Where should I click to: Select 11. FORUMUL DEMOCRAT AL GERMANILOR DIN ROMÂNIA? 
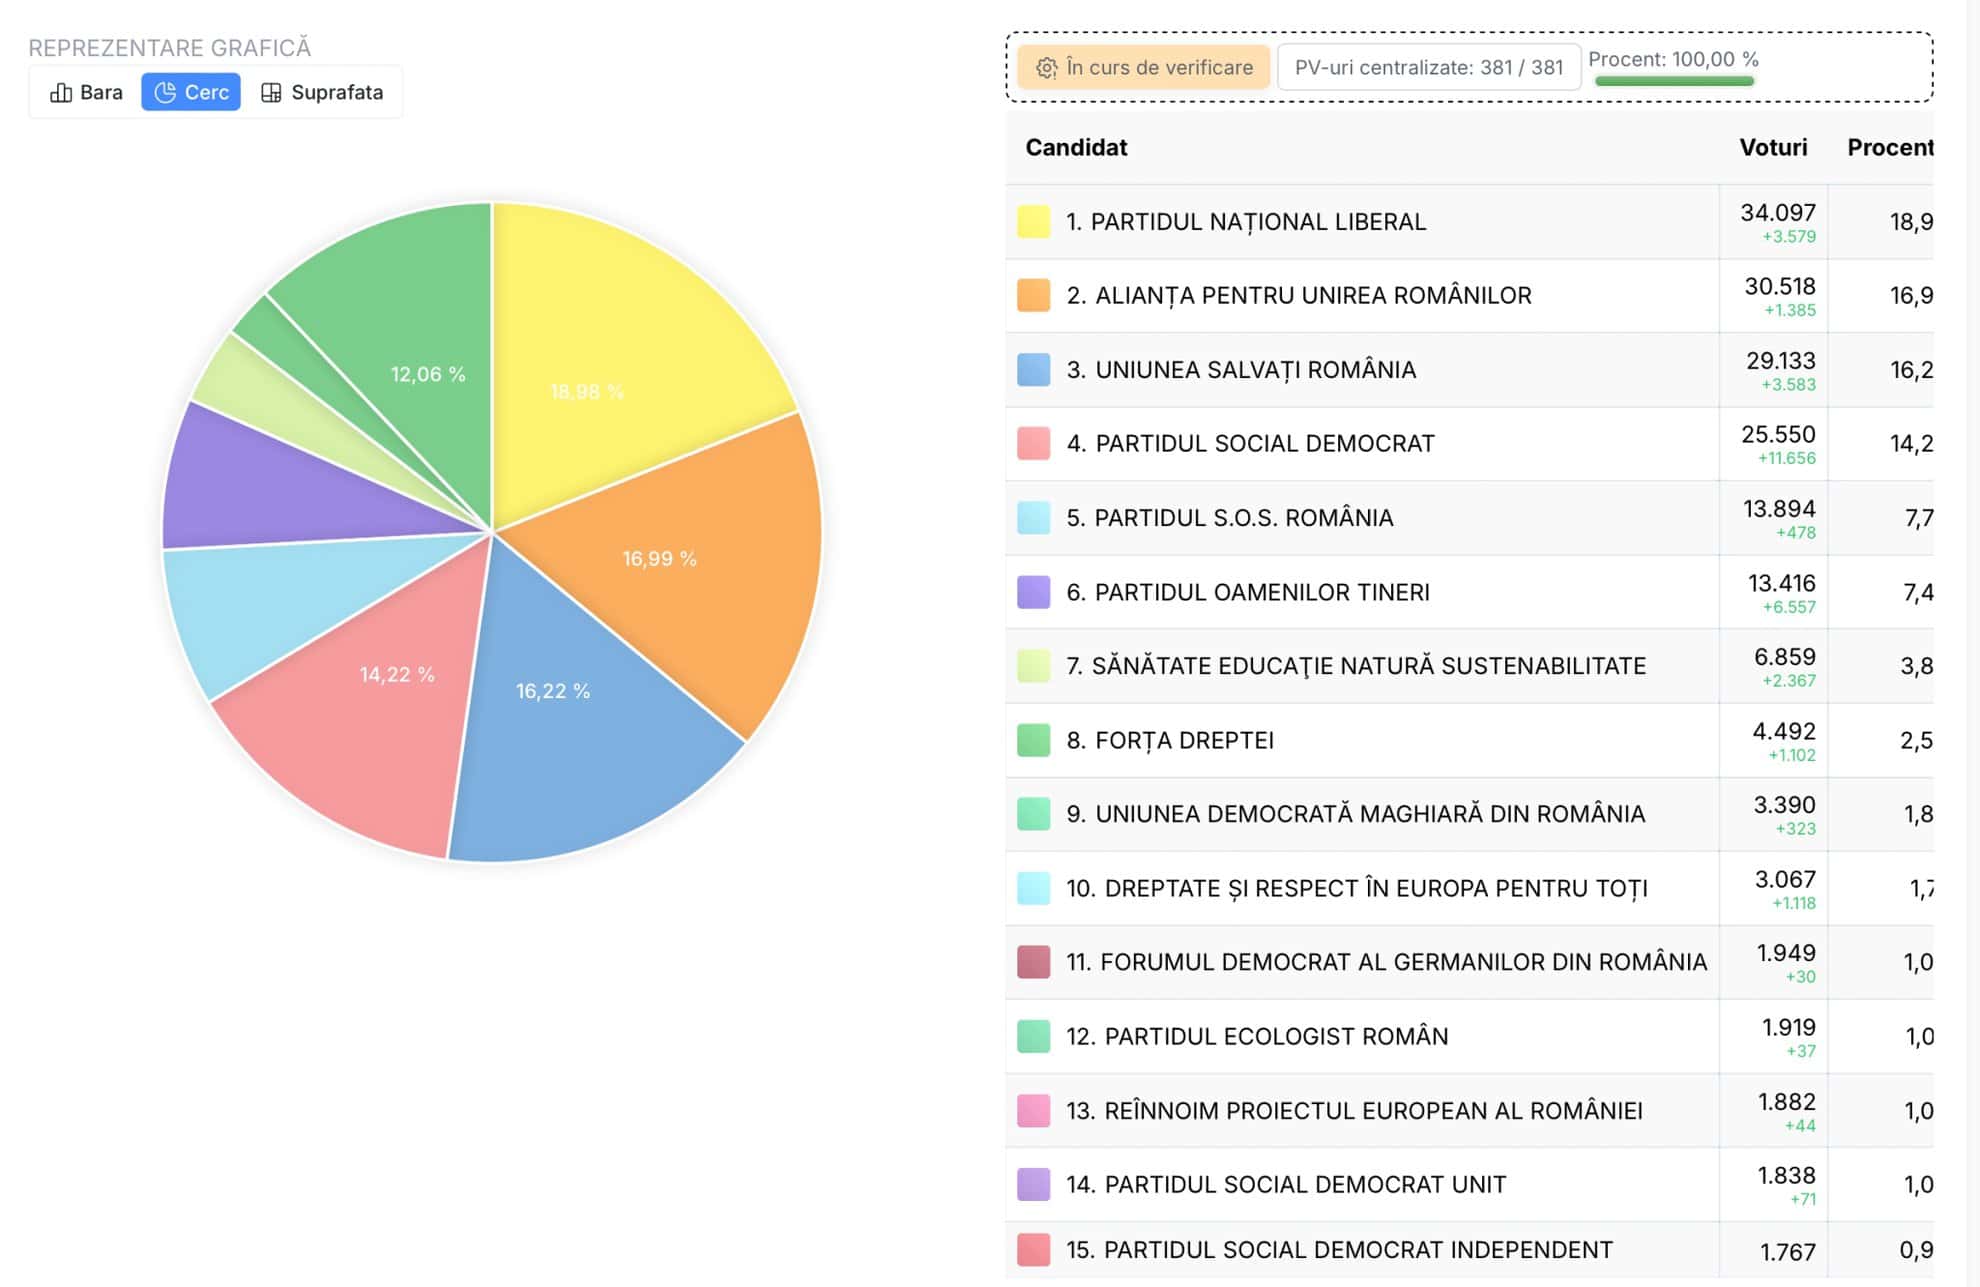tap(1469, 962)
